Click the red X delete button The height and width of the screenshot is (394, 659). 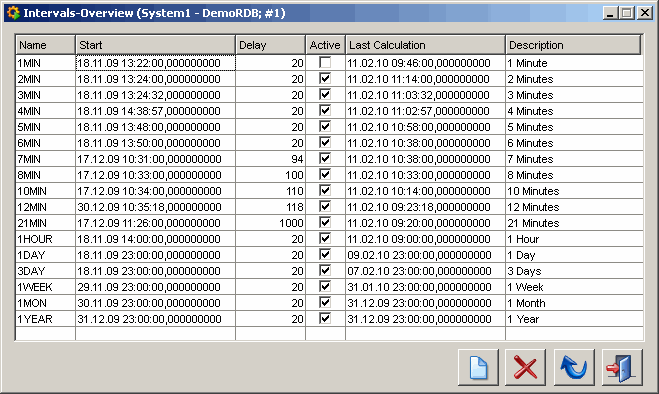coord(525,367)
